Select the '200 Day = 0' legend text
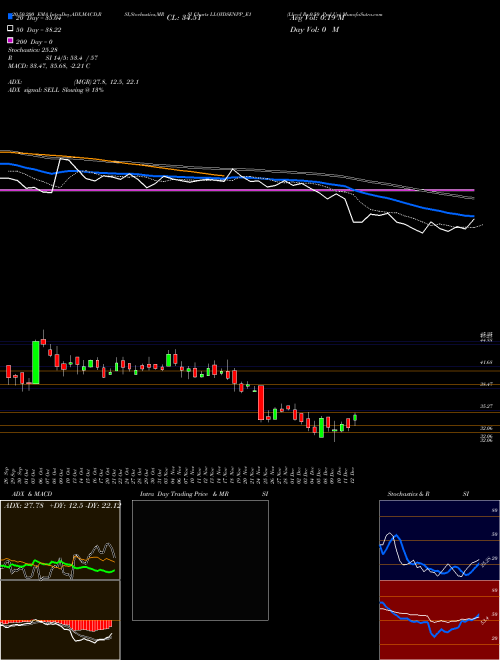500x660 pixels. pyautogui.click(x=34, y=42)
